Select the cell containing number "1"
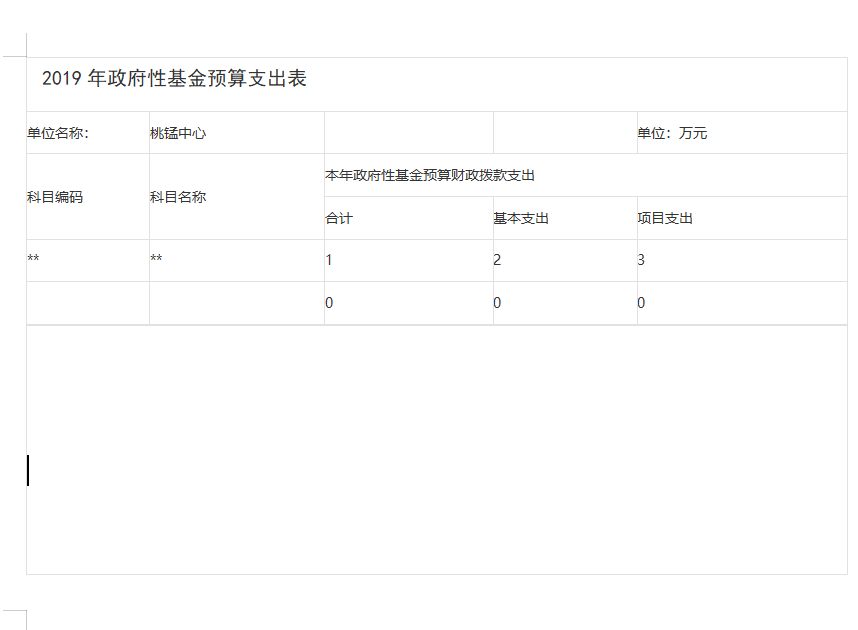 [329, 260]
